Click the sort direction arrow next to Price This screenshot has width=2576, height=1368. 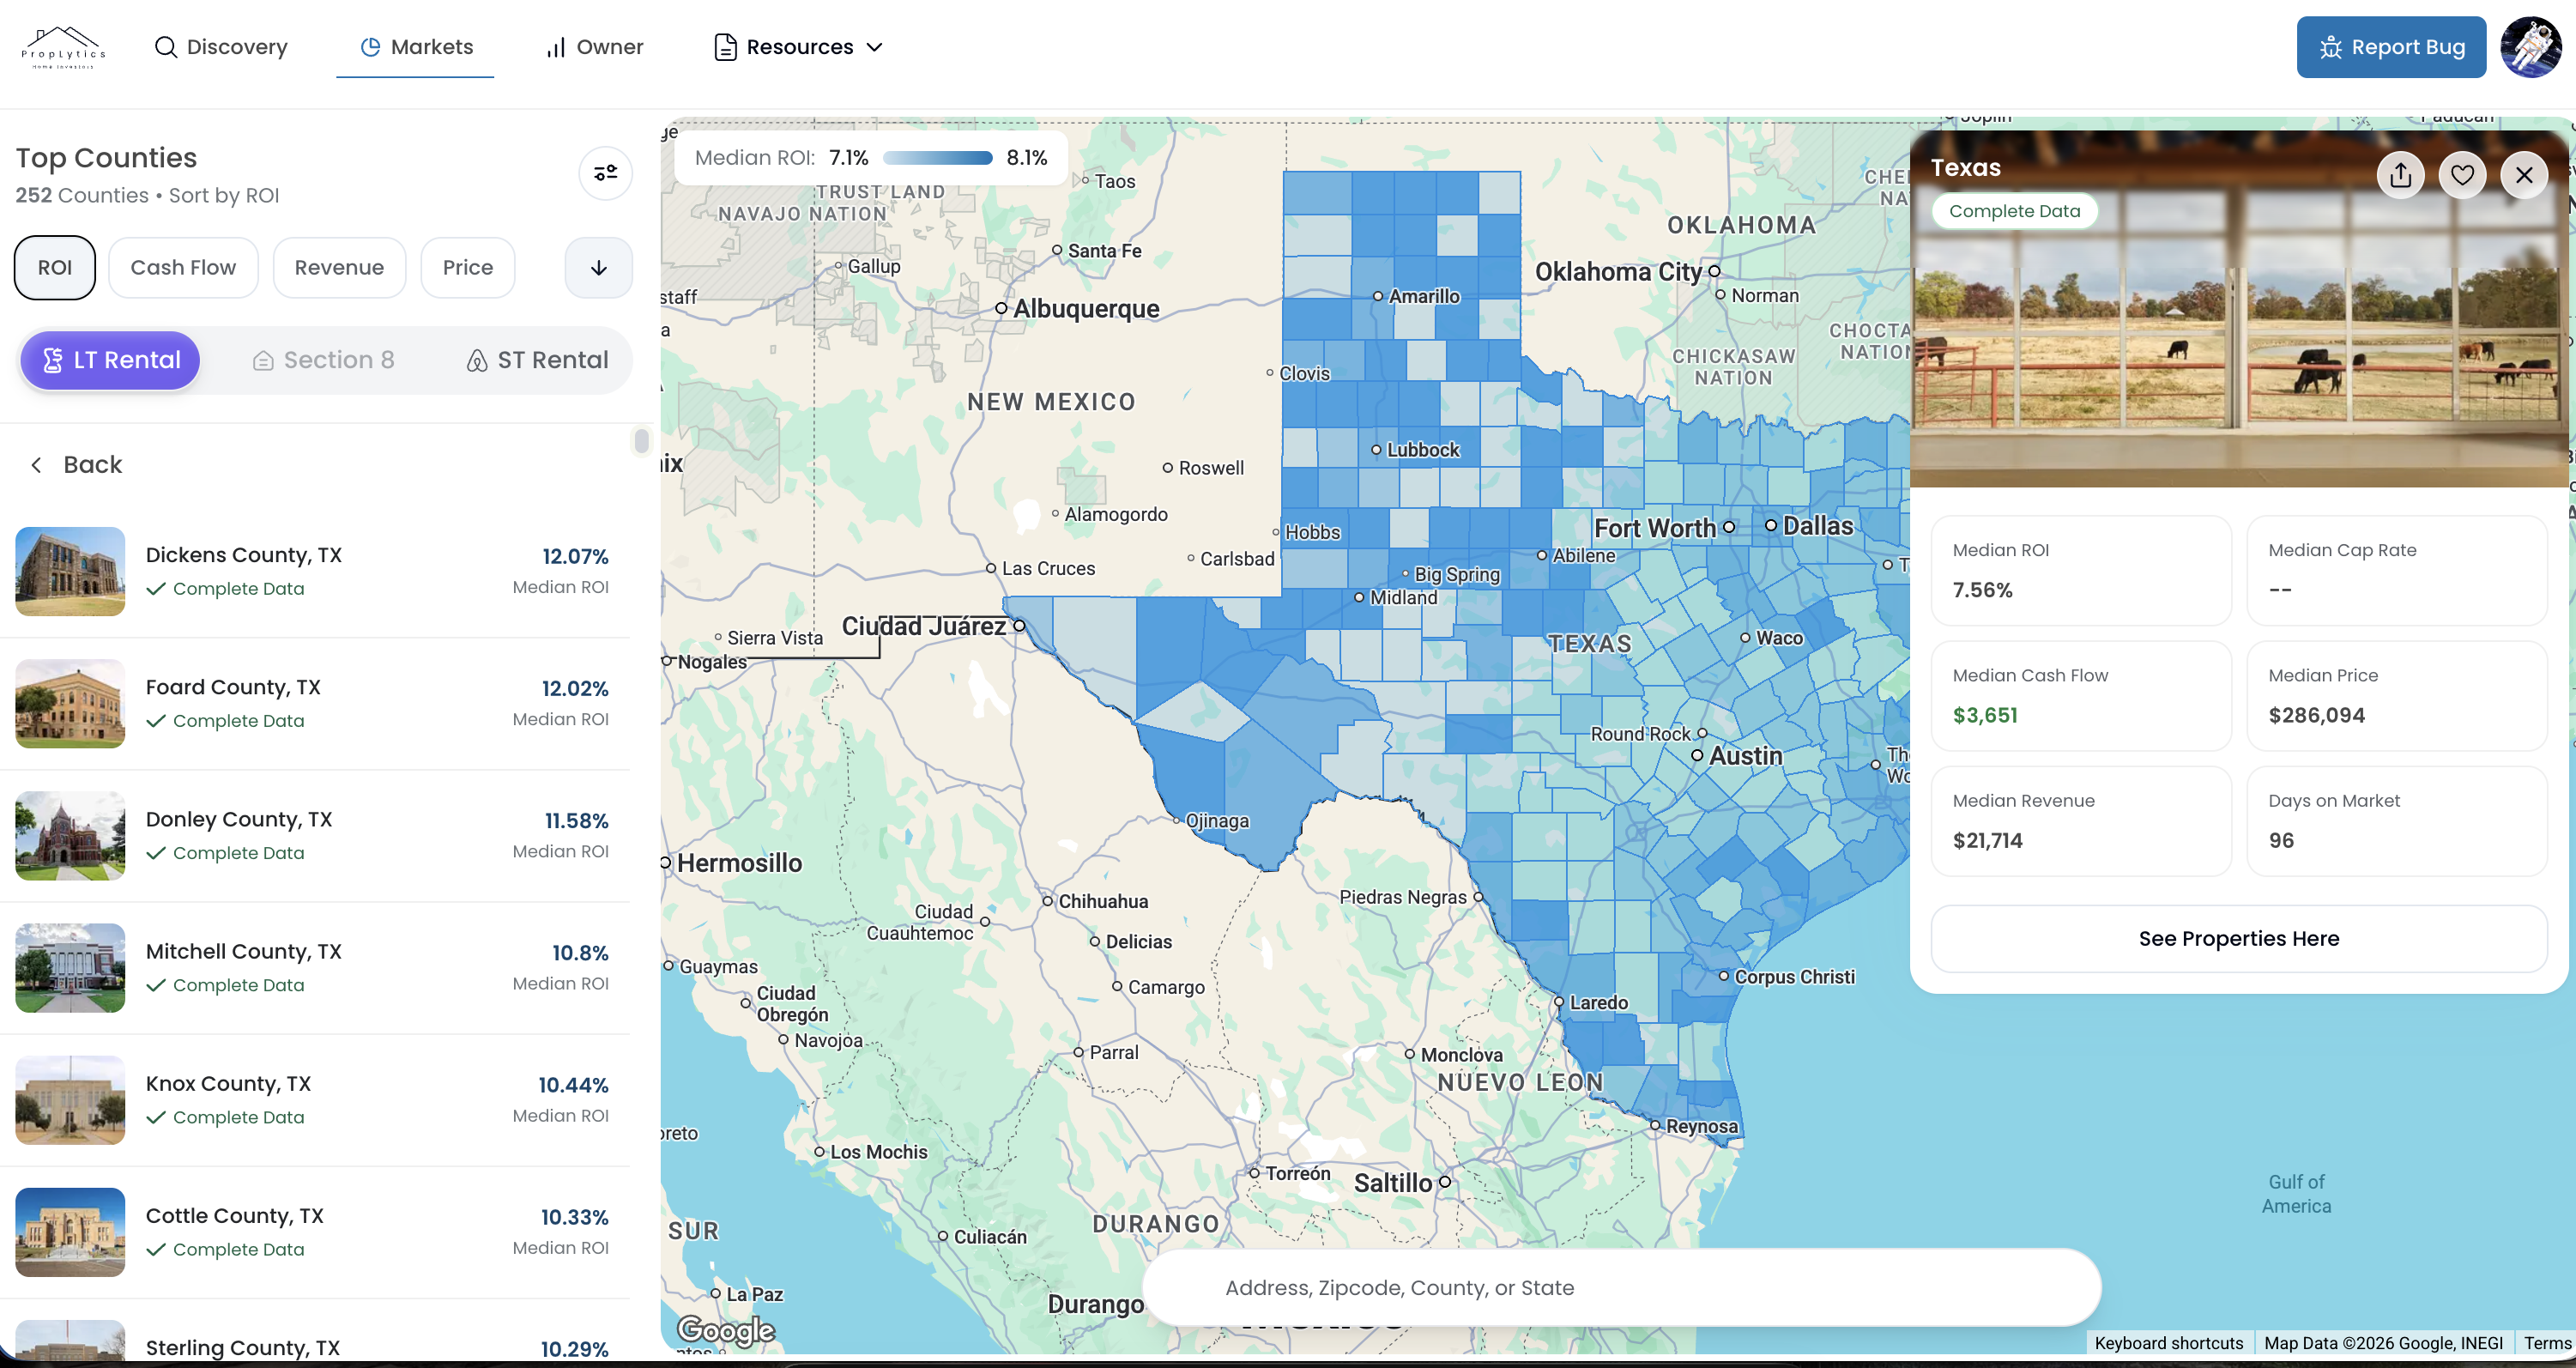tap(598, 267)
